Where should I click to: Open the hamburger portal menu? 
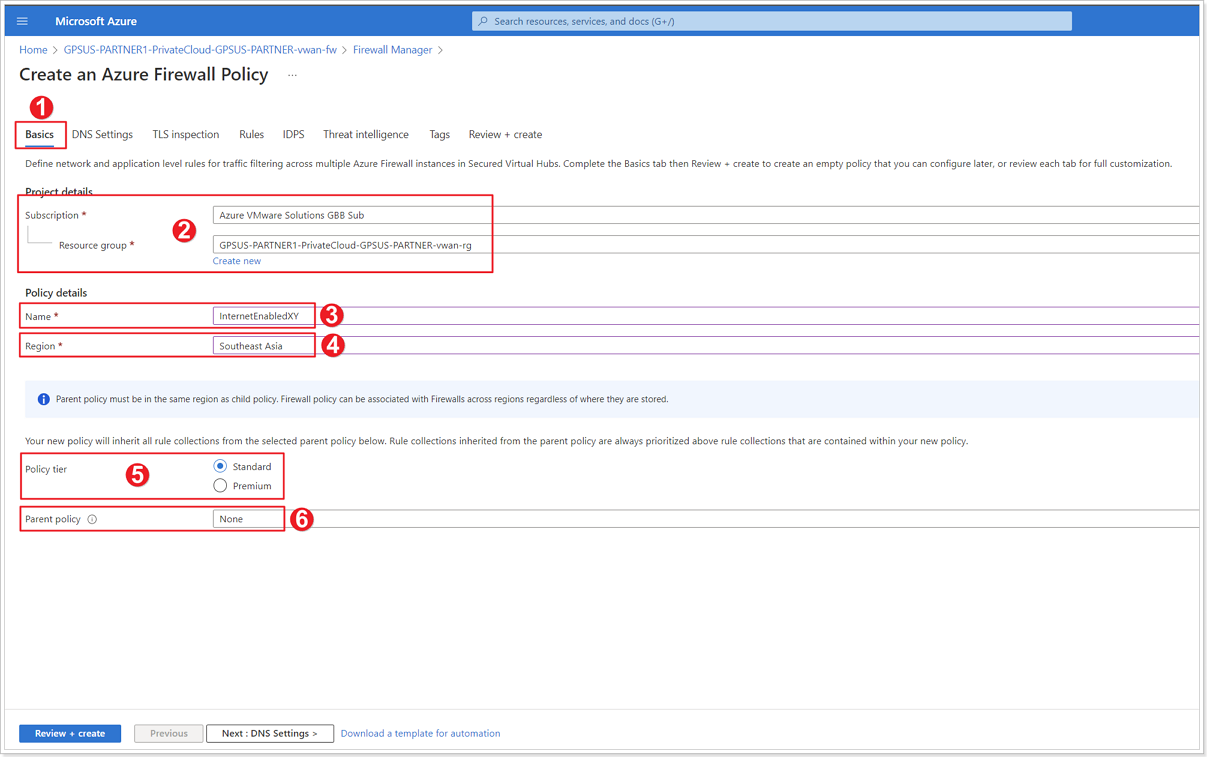coord(22,21)
